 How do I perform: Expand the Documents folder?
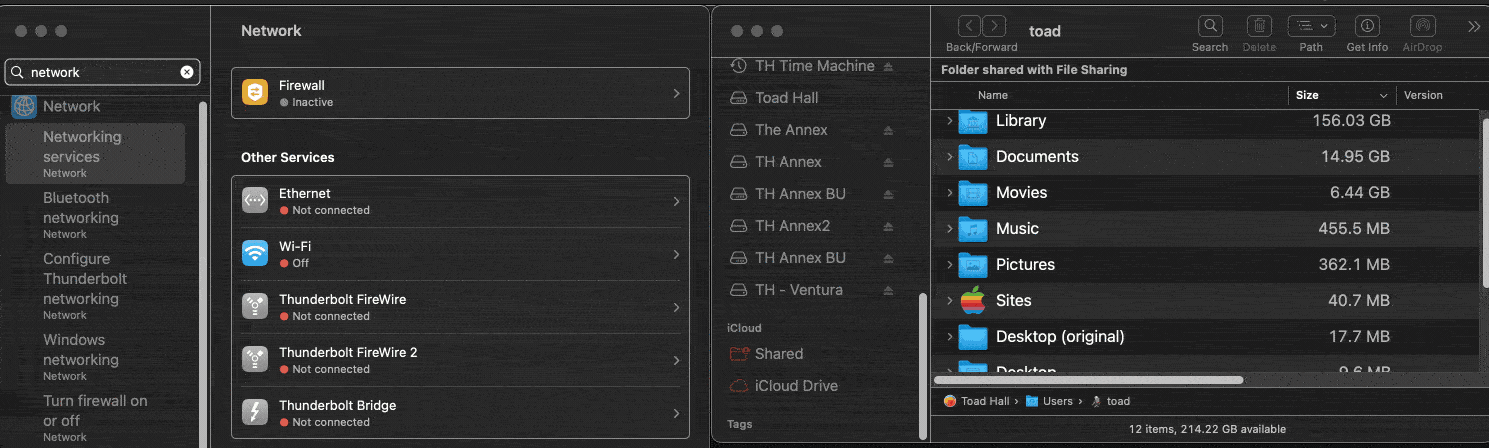pyautogui.click(x=949, y=157)
